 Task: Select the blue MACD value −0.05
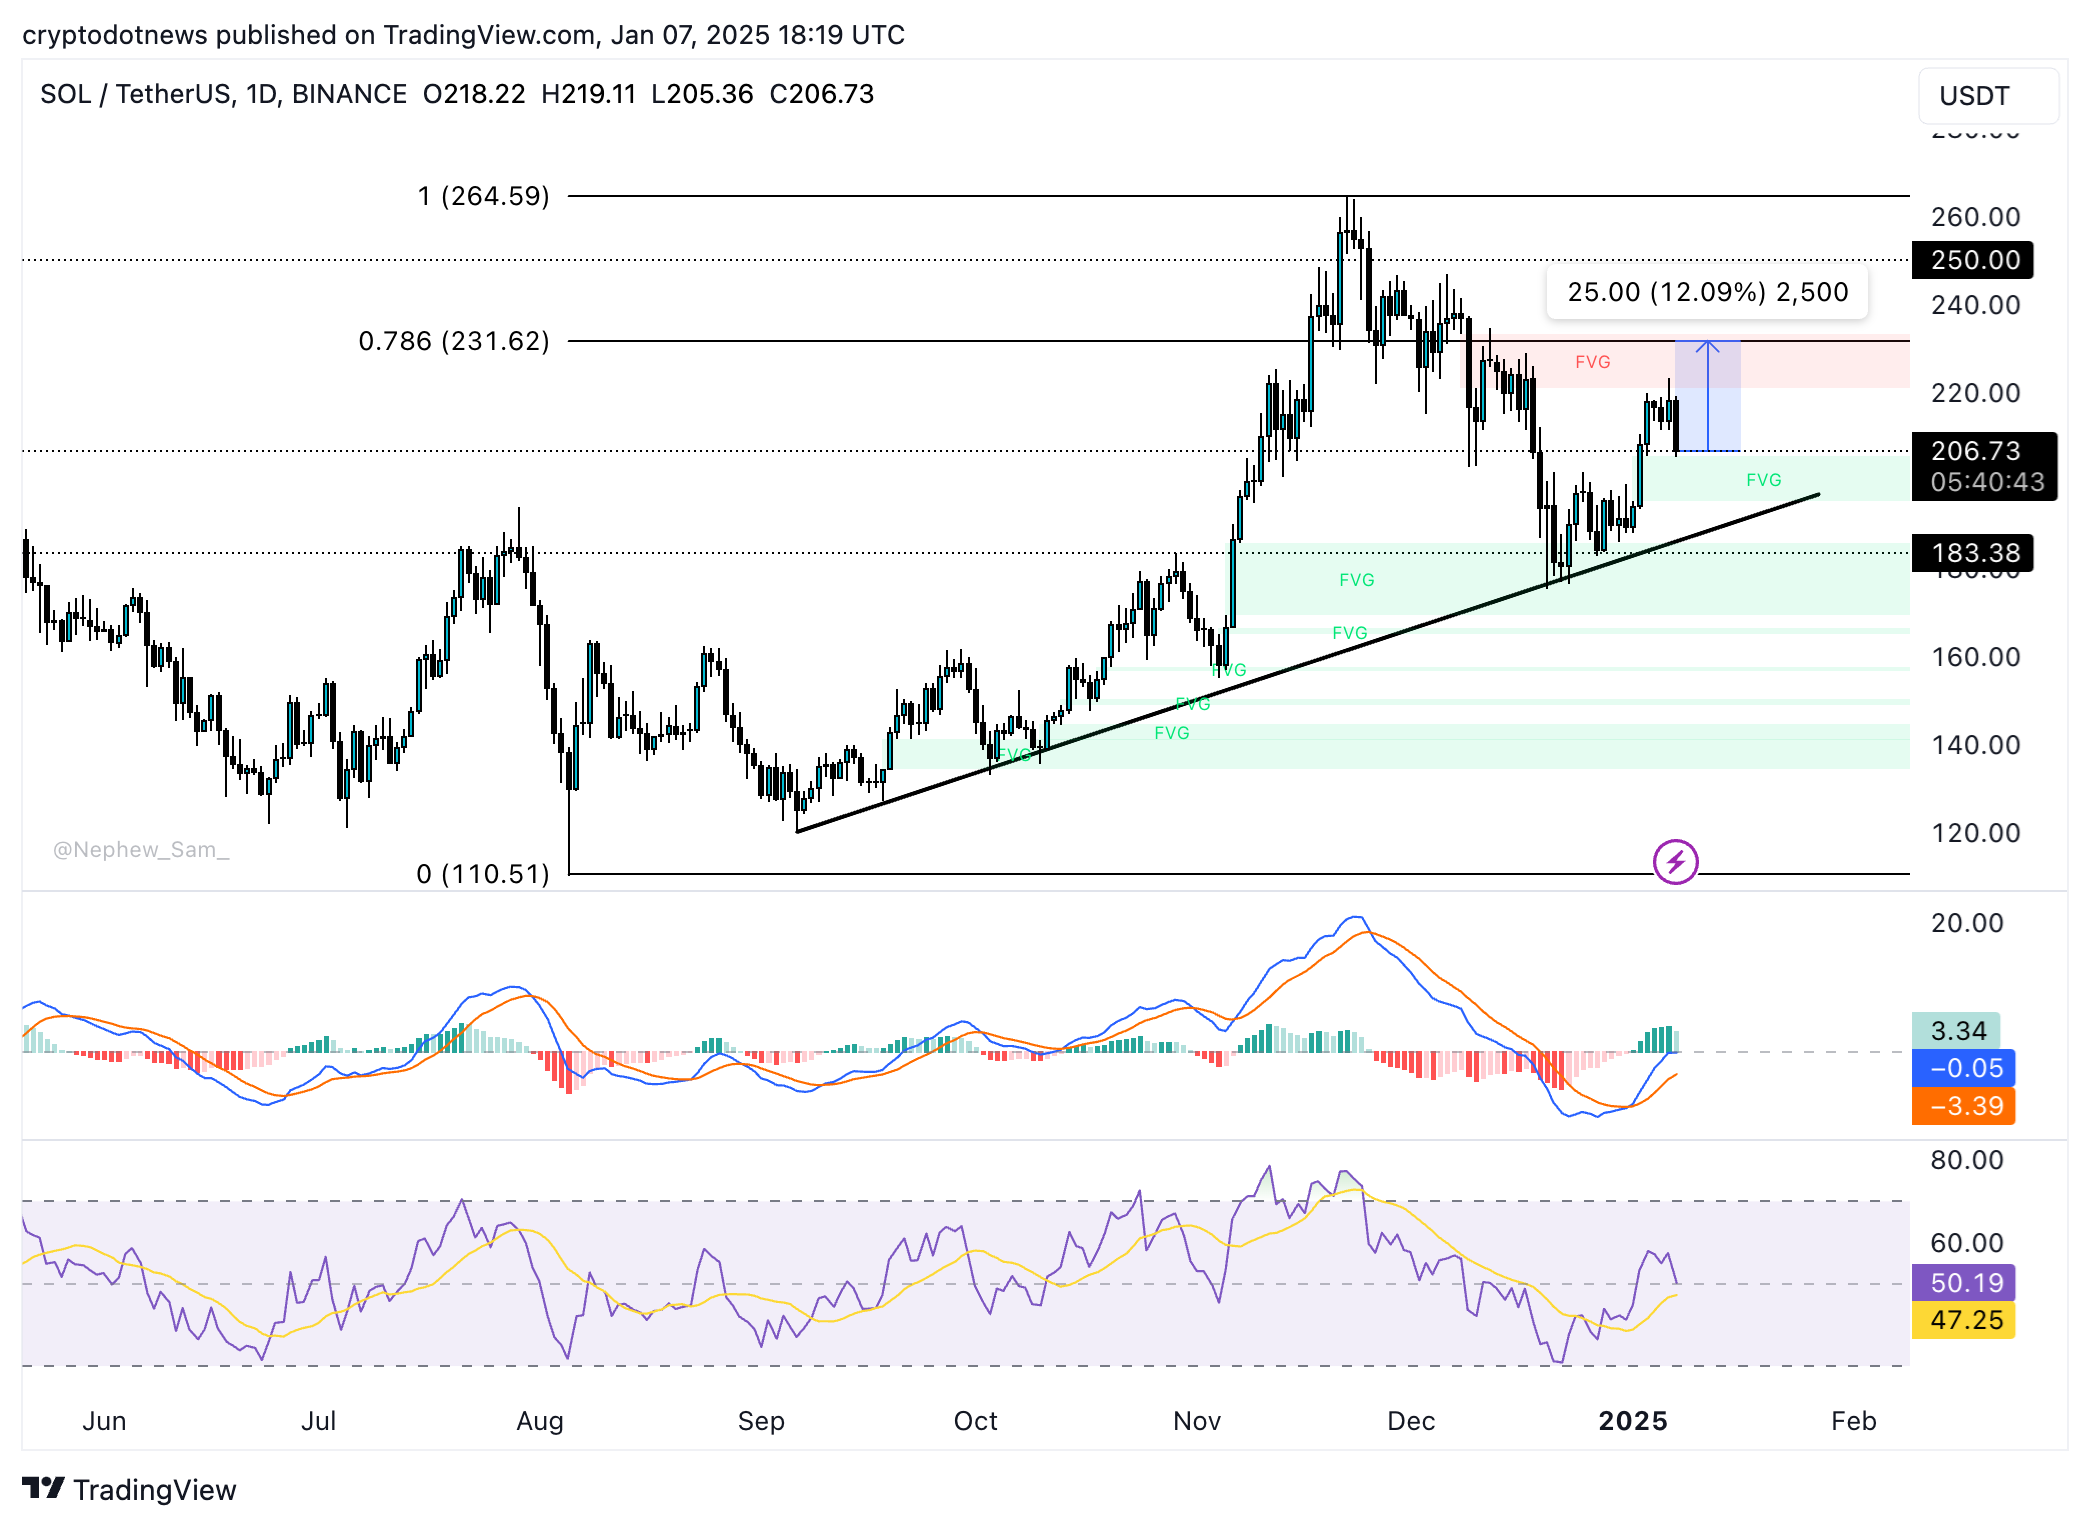pos(1963,1068)
